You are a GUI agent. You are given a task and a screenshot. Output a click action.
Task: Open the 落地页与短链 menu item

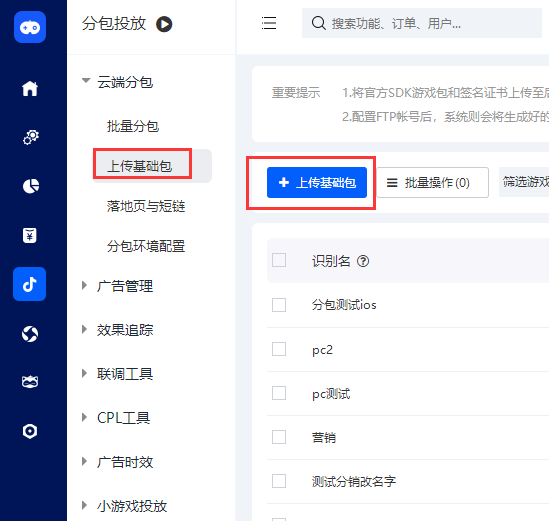point(146,206)
